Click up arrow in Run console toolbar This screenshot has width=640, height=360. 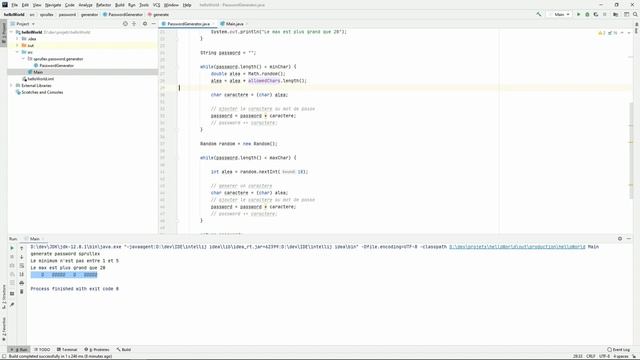pyautogui.click(x=22, y=248)
